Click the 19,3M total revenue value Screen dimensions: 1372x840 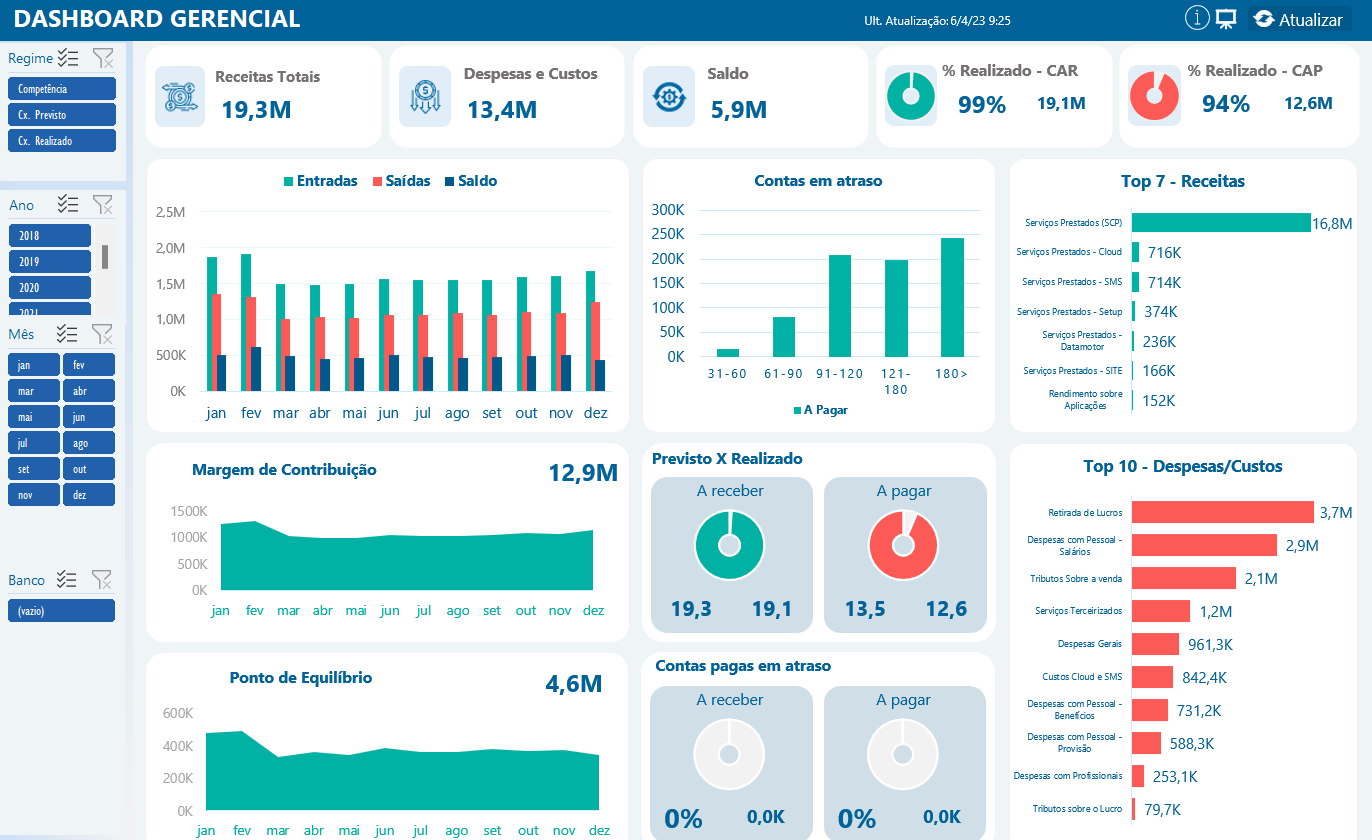(x=256, y=109)
